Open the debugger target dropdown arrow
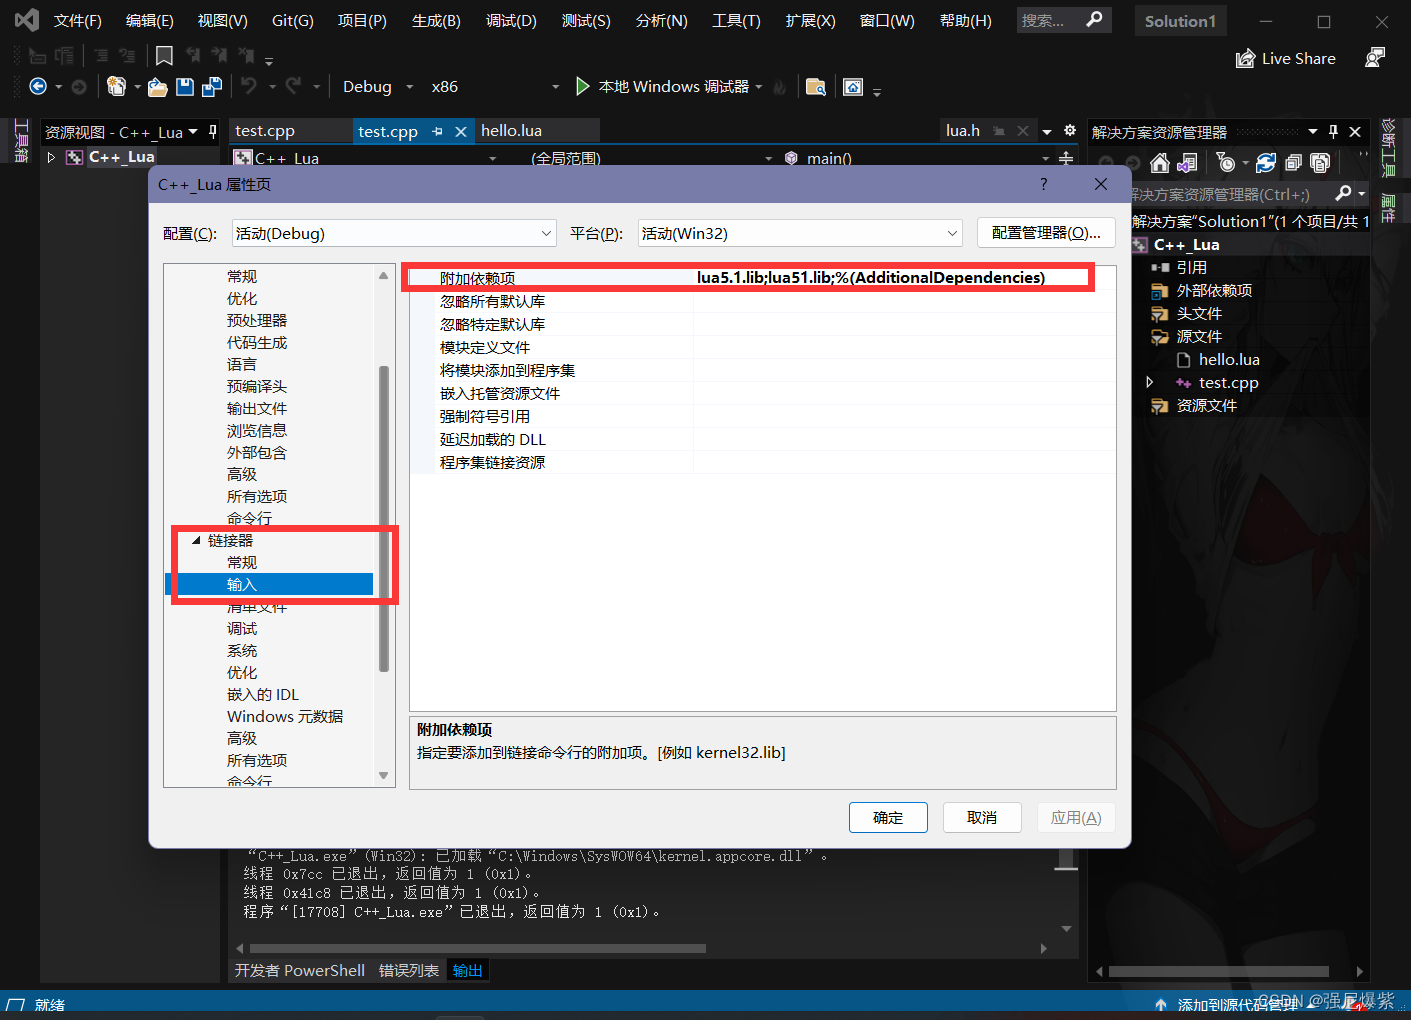 coord(759,87)
